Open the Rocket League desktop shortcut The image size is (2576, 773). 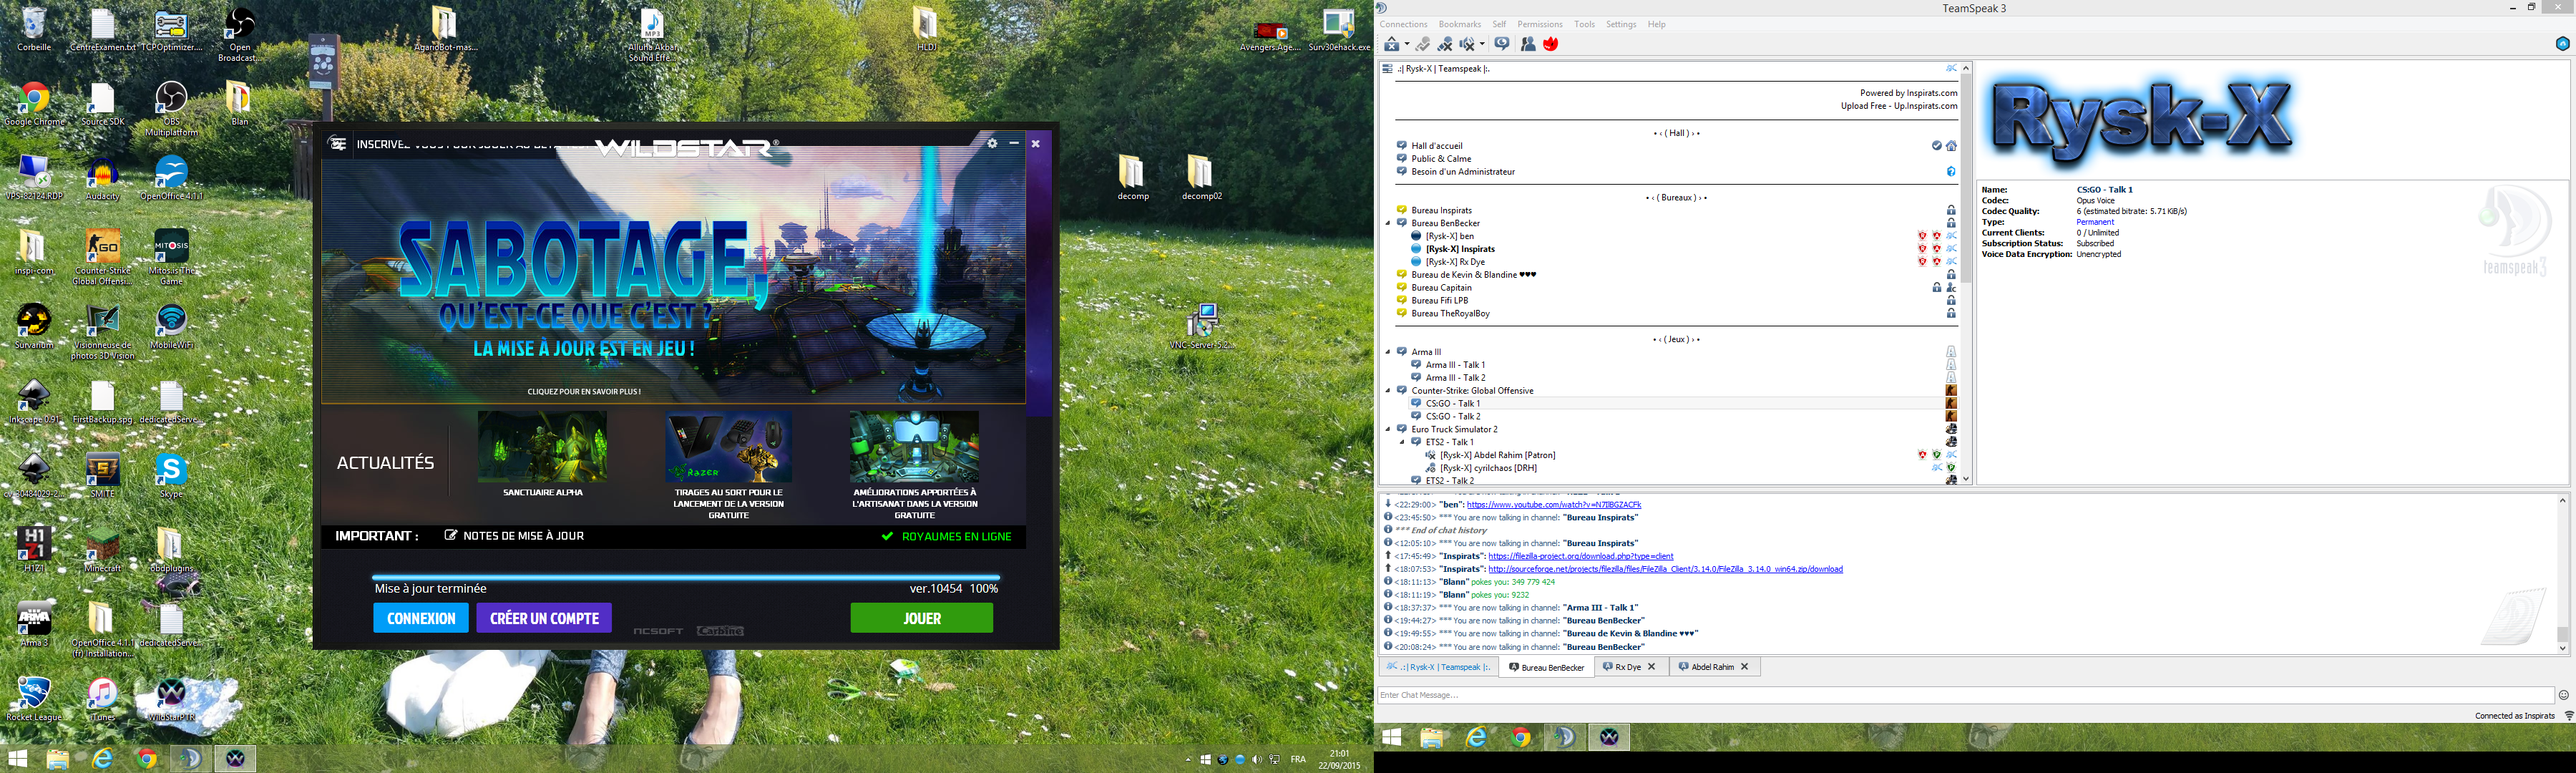click(x=34, y=699)
